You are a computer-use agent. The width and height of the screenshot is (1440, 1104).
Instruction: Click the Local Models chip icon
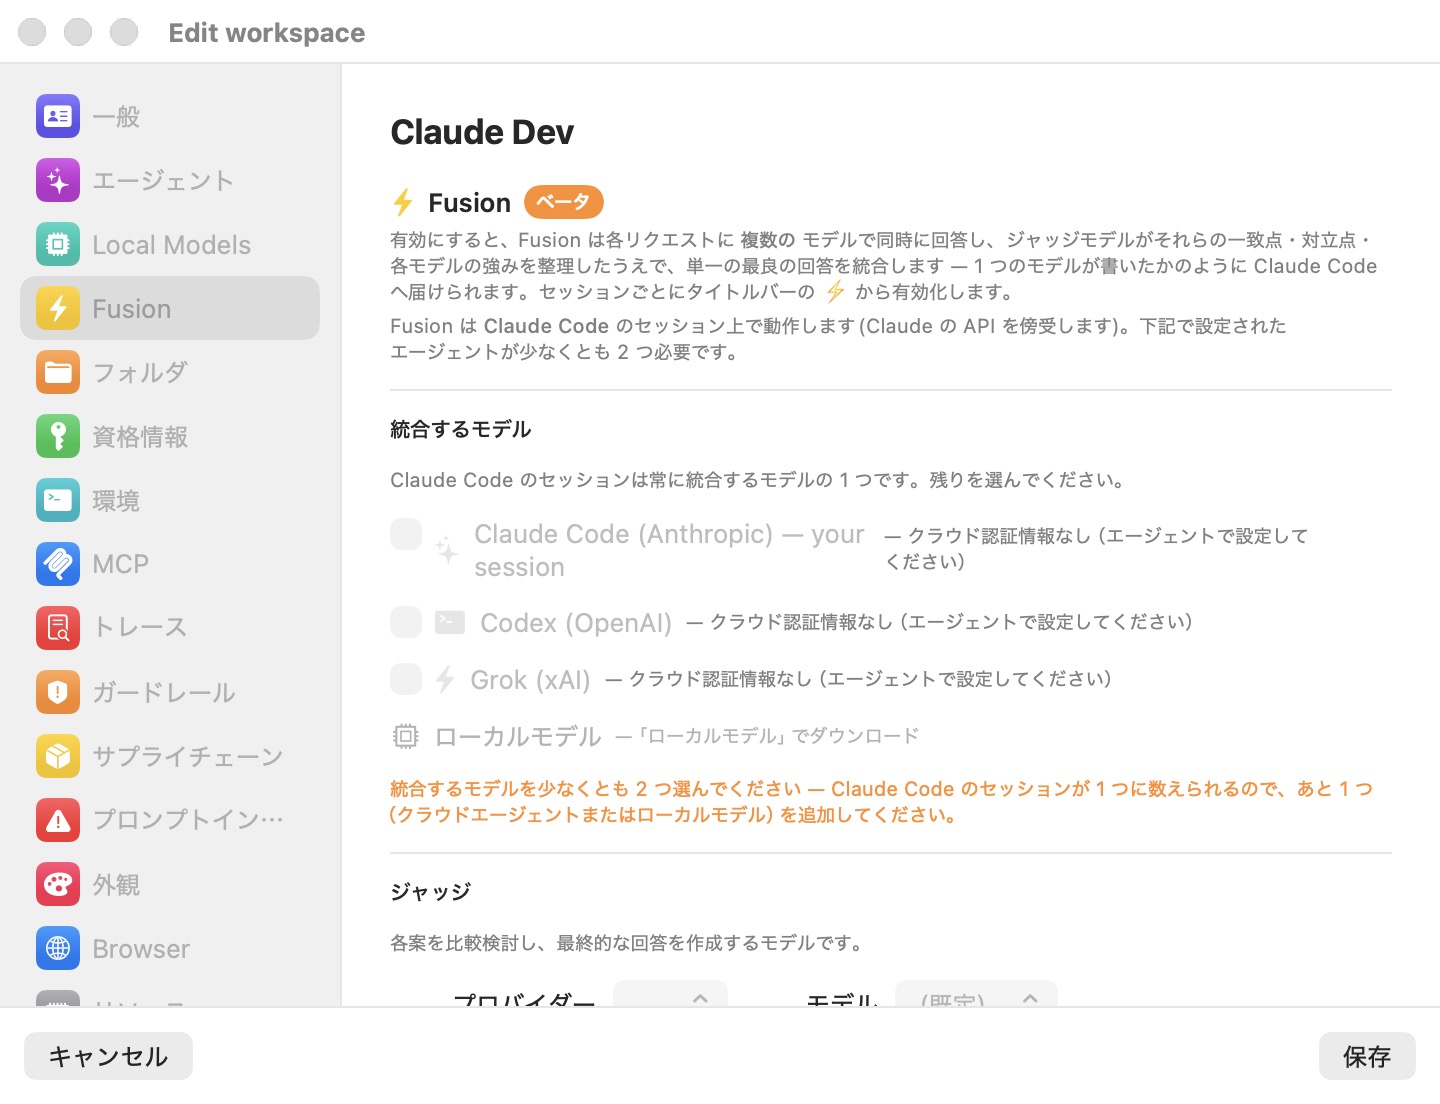click(58, 245)
